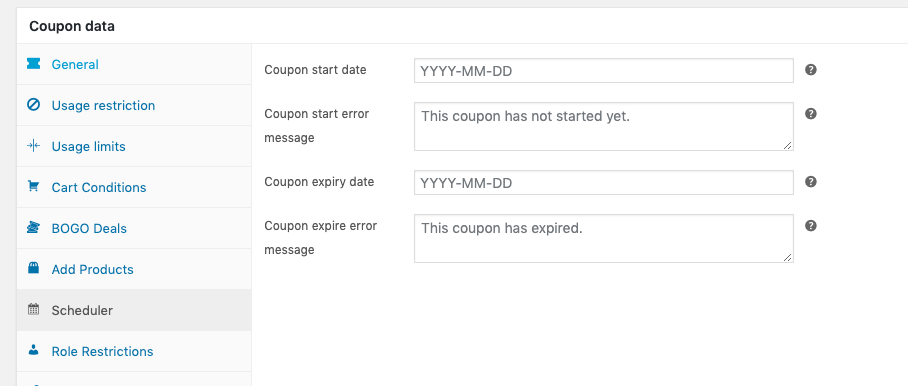Click the Scheduler calendar icon
The height and width of the screenshot is (386, 908).
(34, 310)
